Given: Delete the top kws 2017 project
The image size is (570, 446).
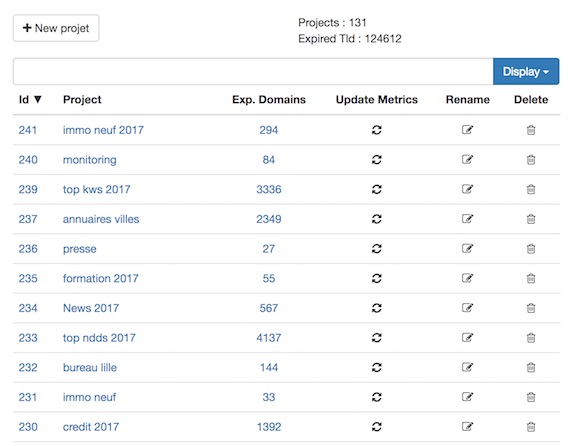Looking at the screenshot, I should click(x=531, y=189).
